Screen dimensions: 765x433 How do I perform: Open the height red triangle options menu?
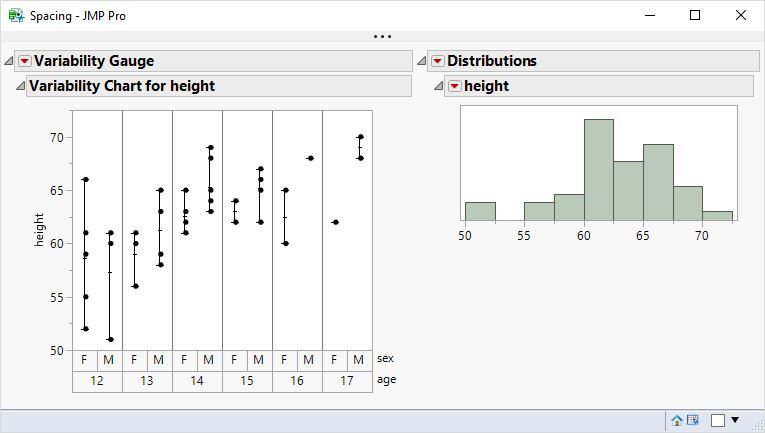[455, 87]
